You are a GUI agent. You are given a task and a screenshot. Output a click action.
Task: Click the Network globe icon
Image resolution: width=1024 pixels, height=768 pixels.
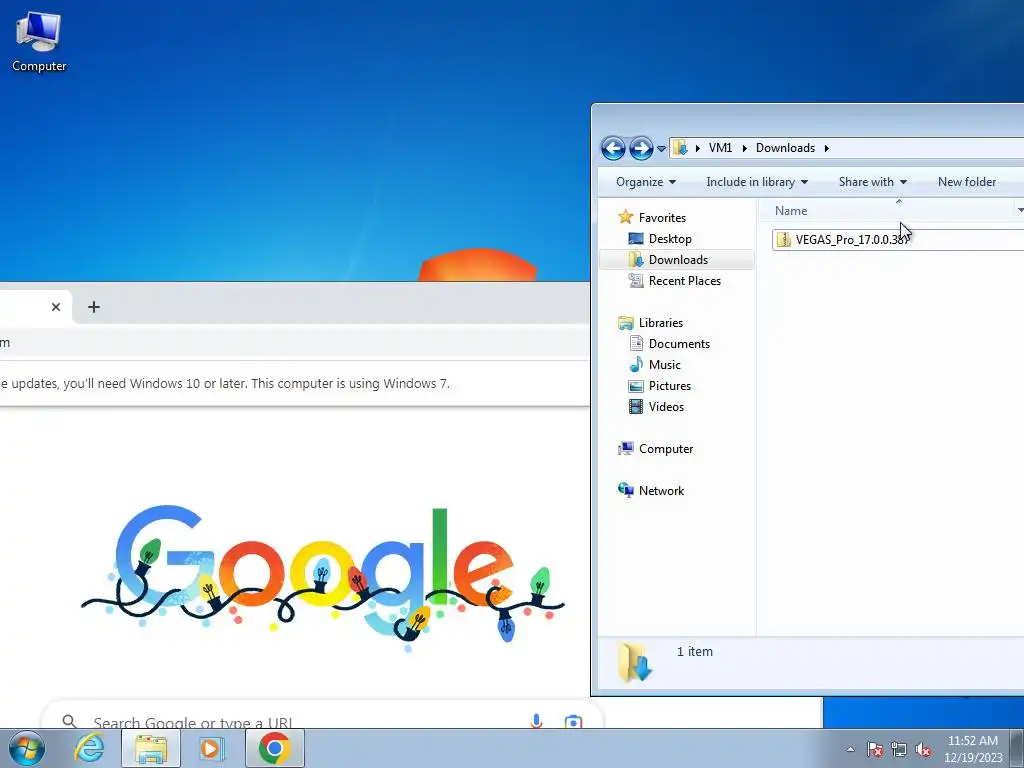coord(625,490)
